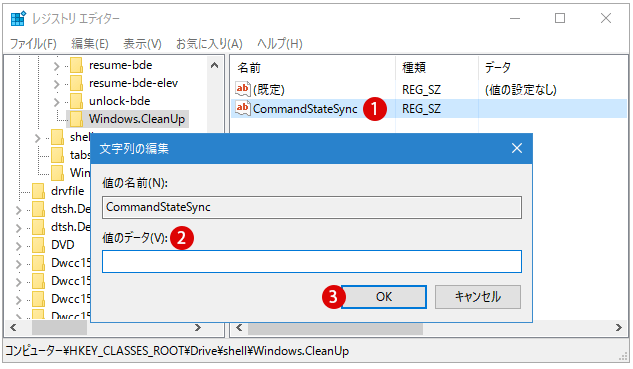Click the string icon beside (既定) value
The height and width of the screenshot is (369, 633).
(243, 89)
